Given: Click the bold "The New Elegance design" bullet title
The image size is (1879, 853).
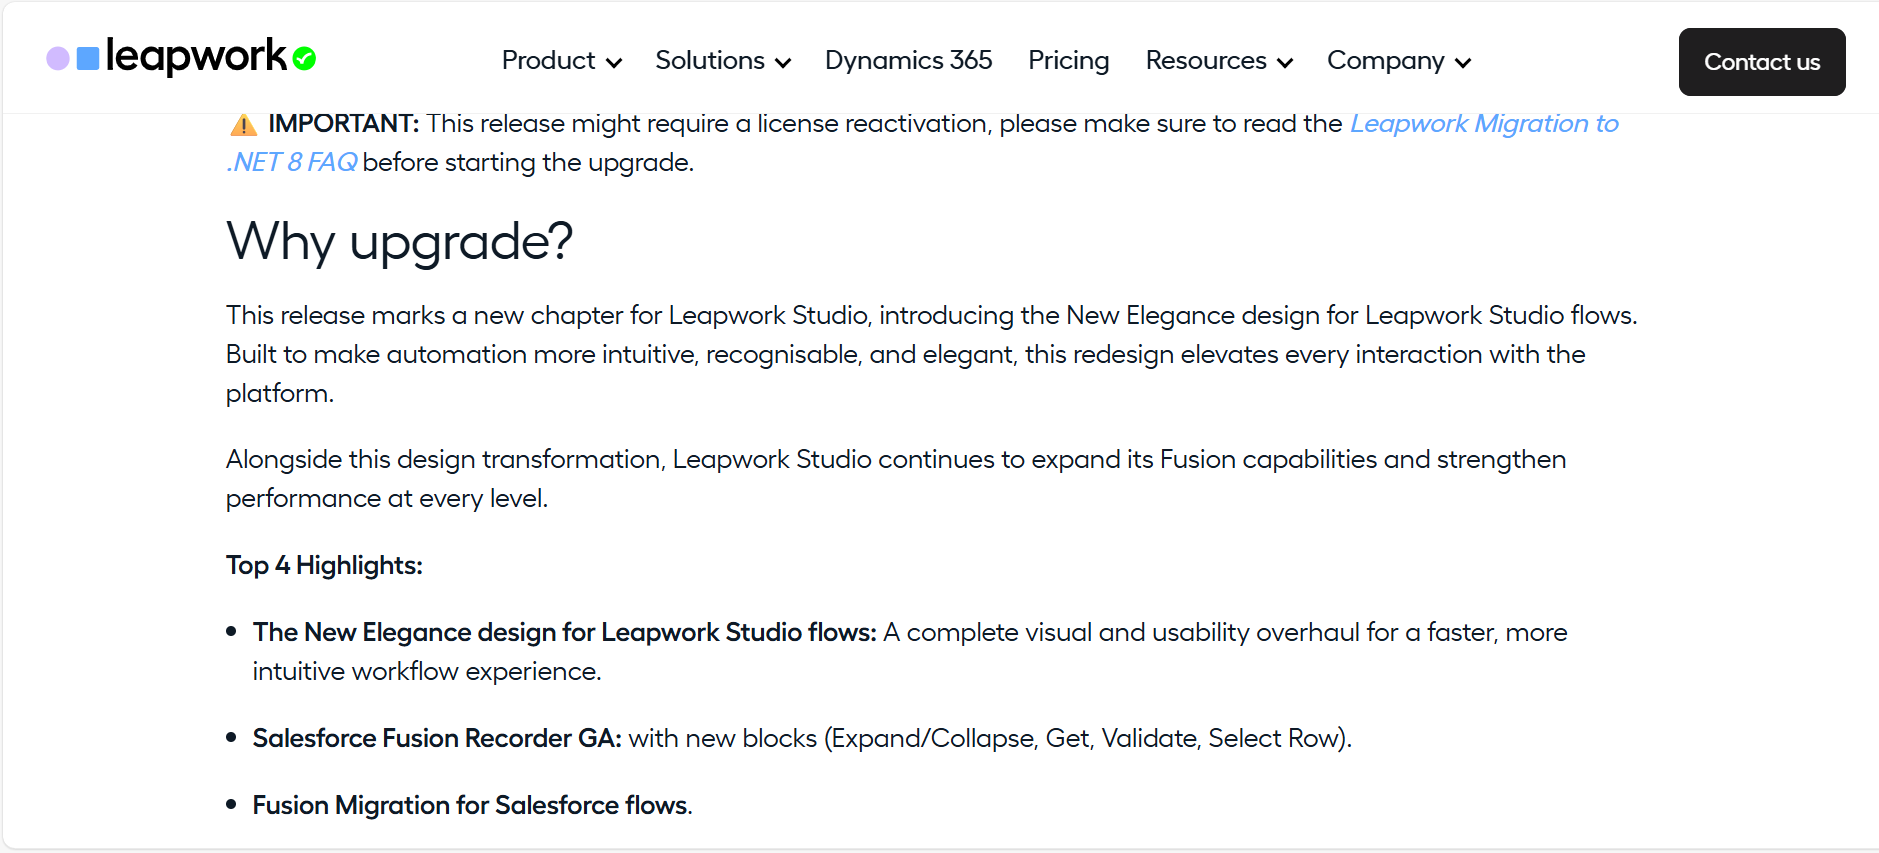Looking at the screenshot, I should [x=564, y=632].
